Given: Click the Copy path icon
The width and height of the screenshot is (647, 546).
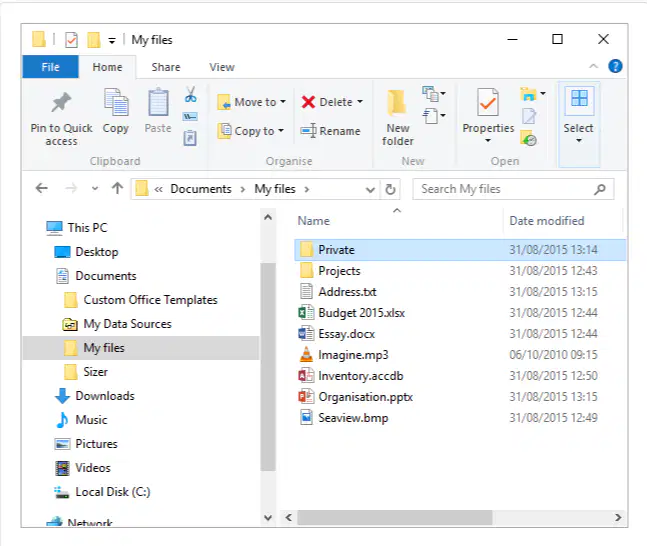Looking at the screenshot, I should point(190,117).
